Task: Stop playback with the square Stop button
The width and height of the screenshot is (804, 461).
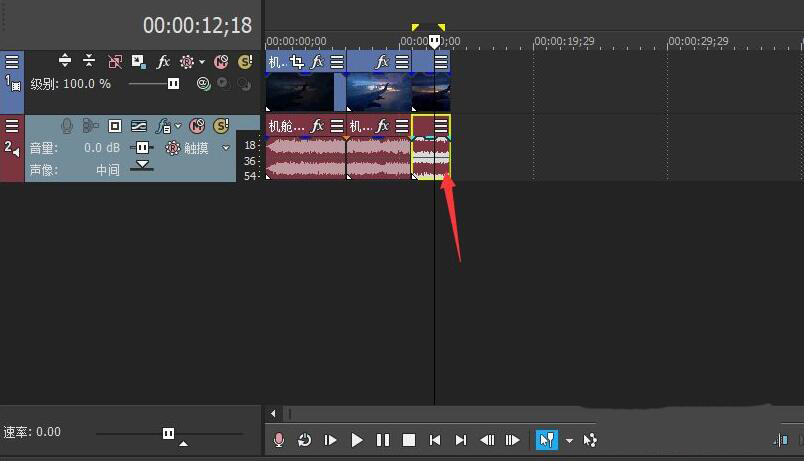Action: [409, 440]
